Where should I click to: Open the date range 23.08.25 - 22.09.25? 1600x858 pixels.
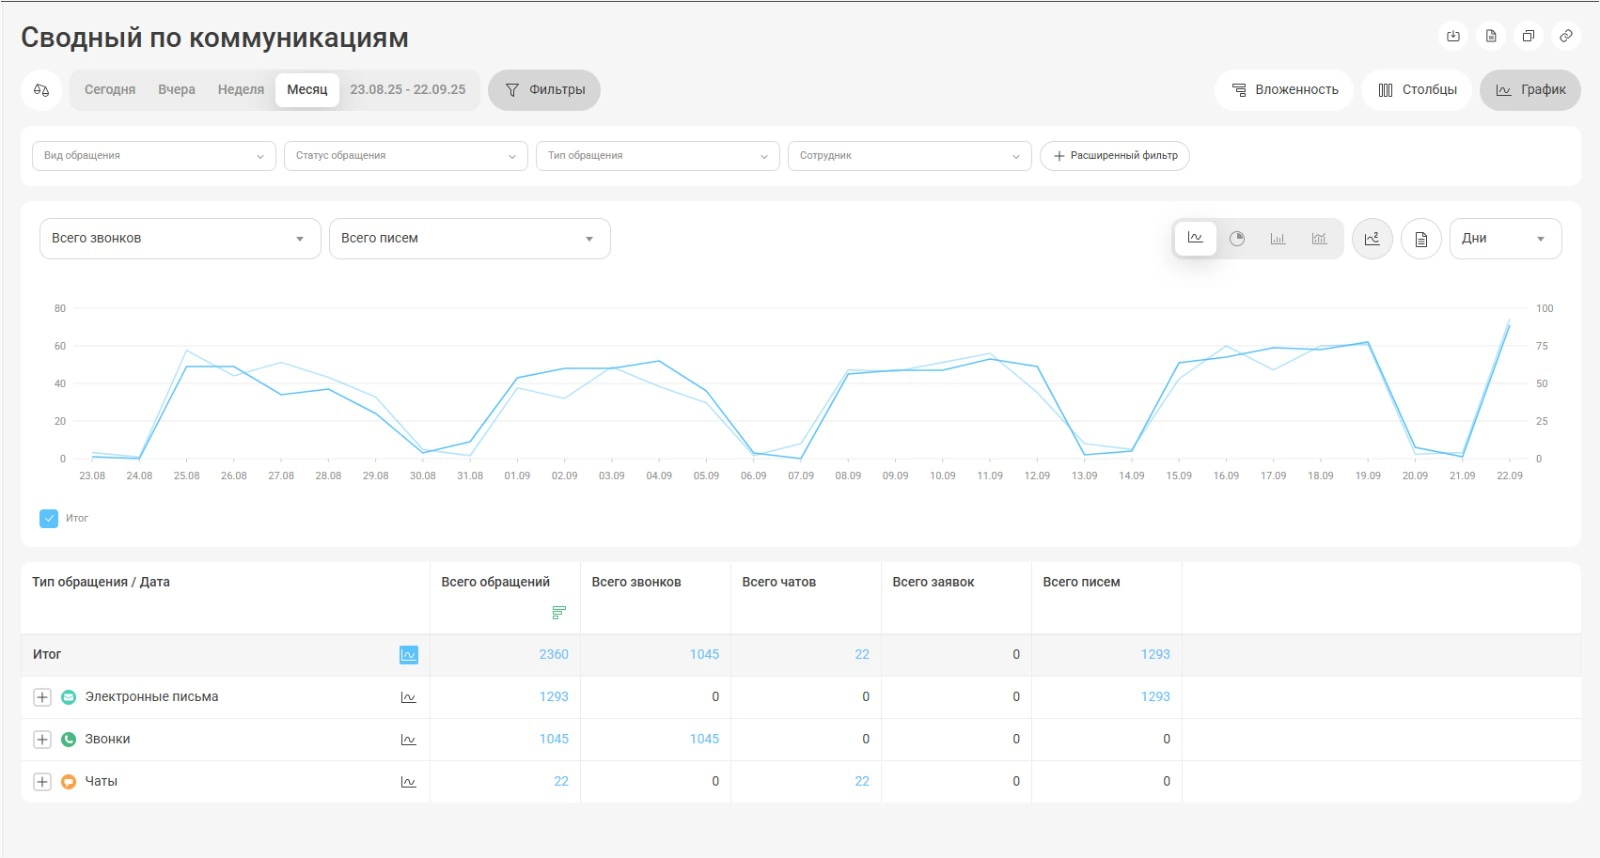click(408, 90)
